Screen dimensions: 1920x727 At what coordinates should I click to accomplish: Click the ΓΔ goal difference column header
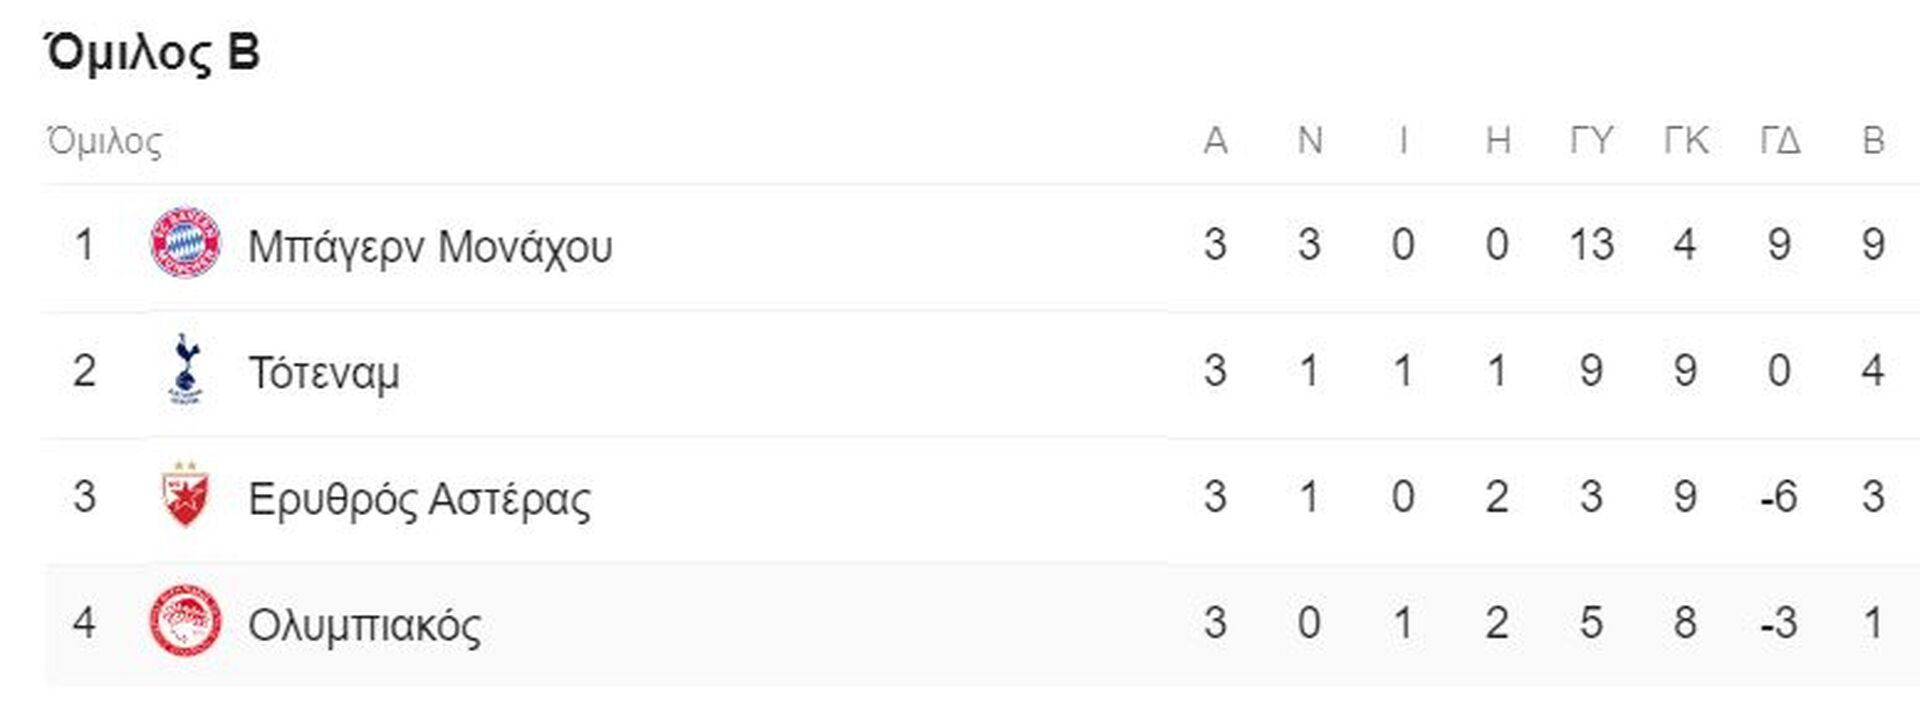pos(1780,141)
